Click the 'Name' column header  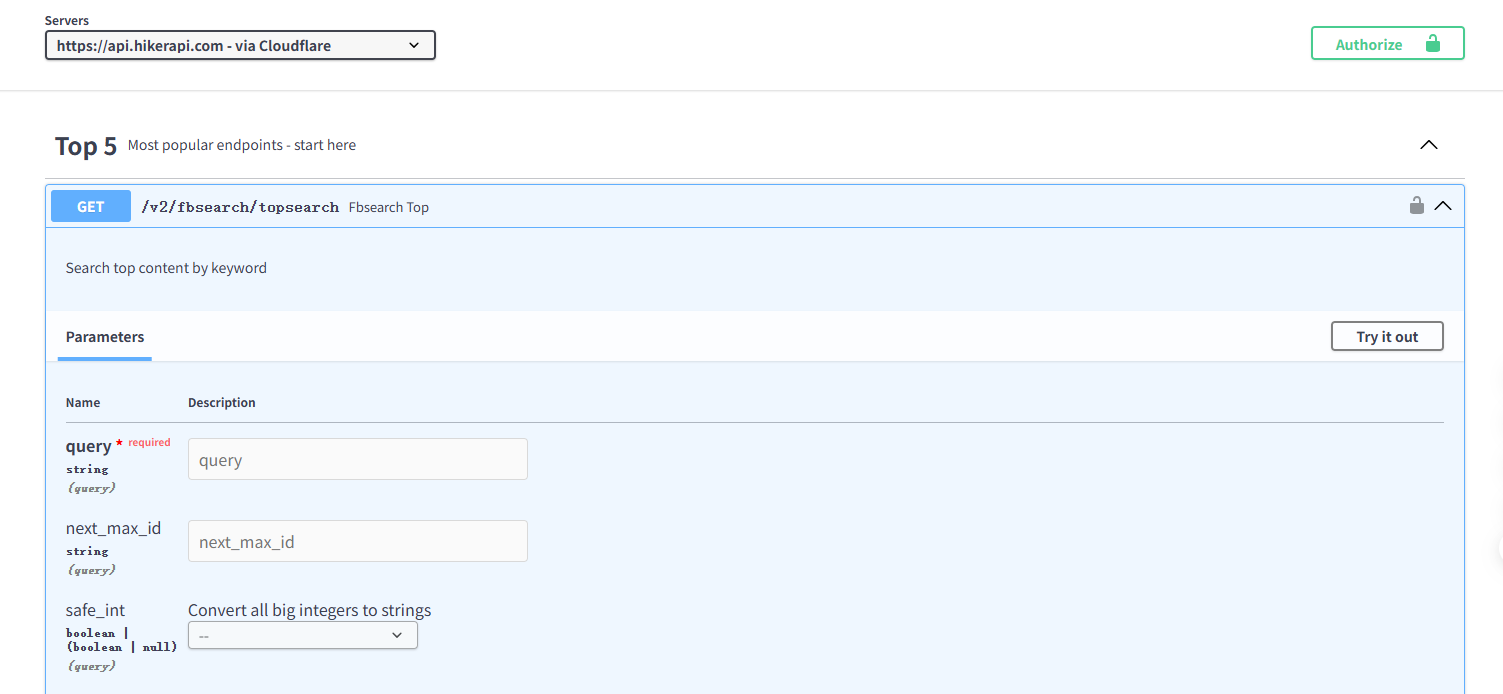point(83,402)
